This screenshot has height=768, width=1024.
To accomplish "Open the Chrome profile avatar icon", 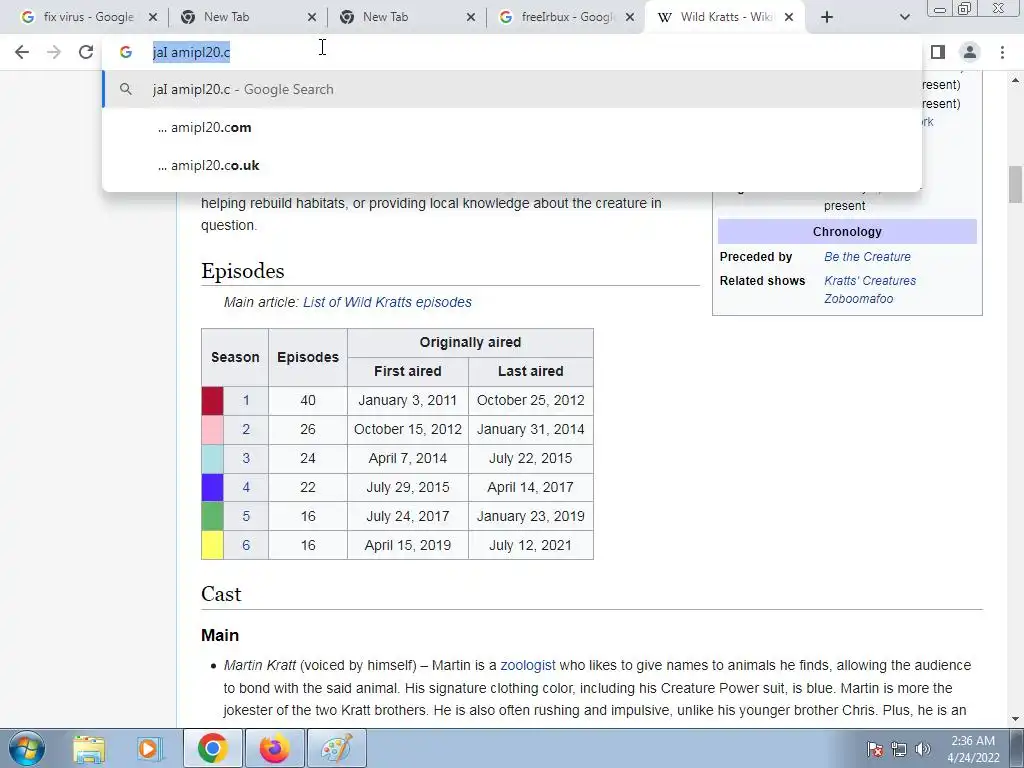I will (x=970, y=52).
